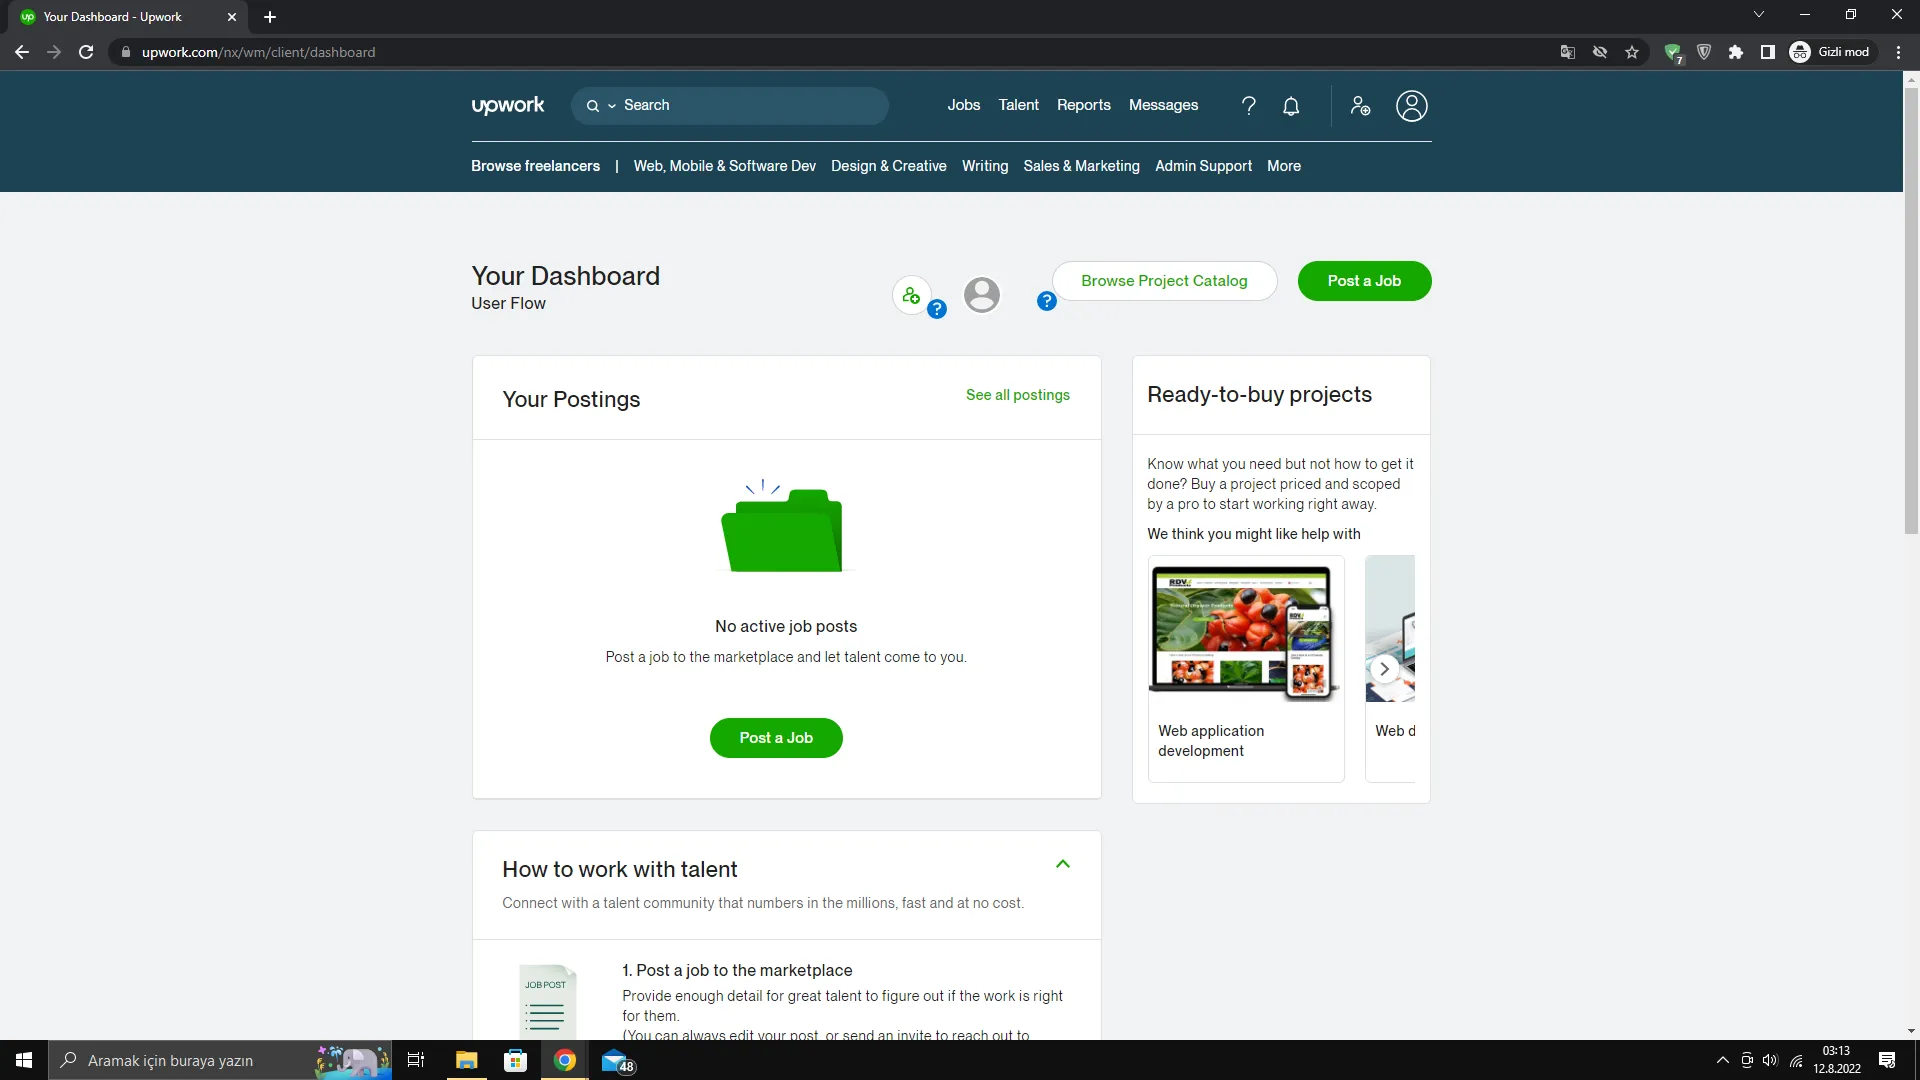The image size is (1920, 1080).
Task: Click the gray profile avatar on dashboard
Action: (981, 295)
